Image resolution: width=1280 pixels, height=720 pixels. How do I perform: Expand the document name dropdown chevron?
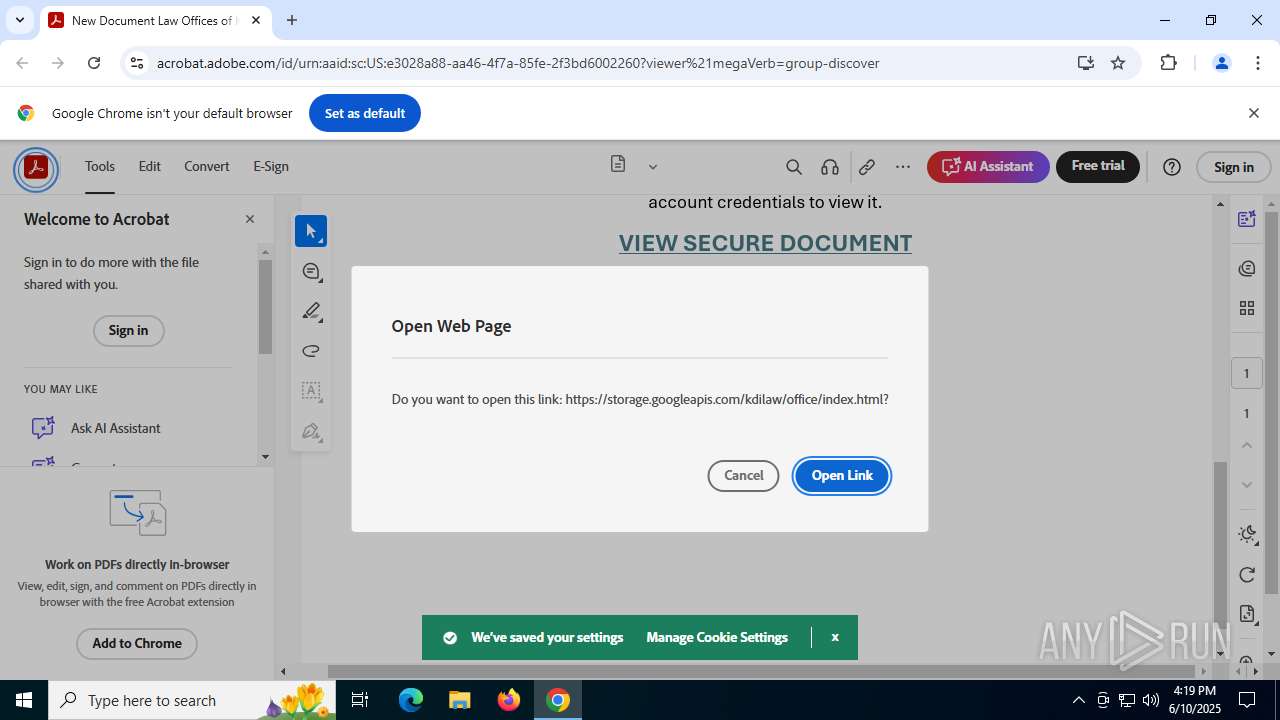coord(653,167)
